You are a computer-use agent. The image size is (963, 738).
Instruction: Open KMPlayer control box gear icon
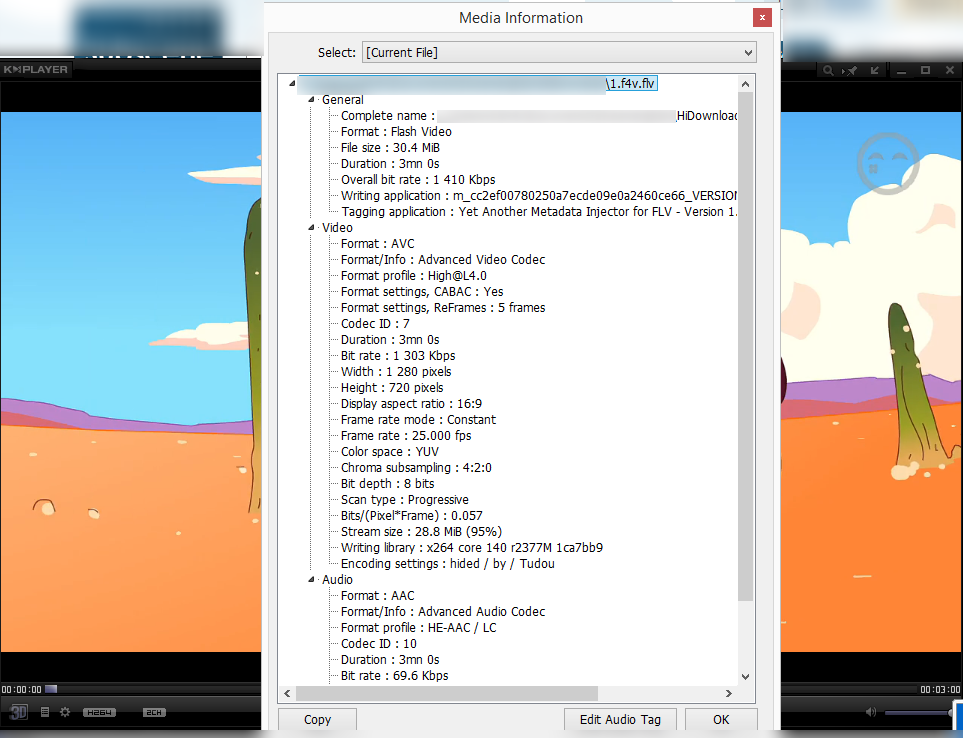tap(65, 712)
